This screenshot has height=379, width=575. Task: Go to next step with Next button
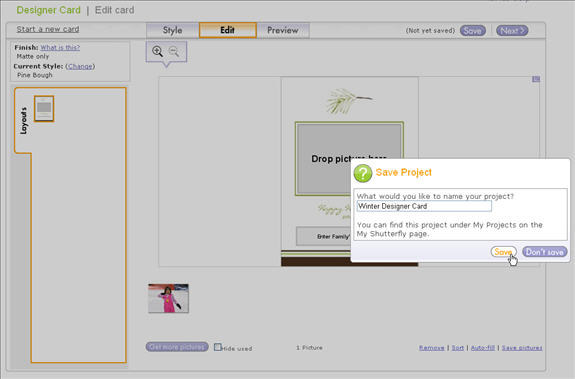512,30
